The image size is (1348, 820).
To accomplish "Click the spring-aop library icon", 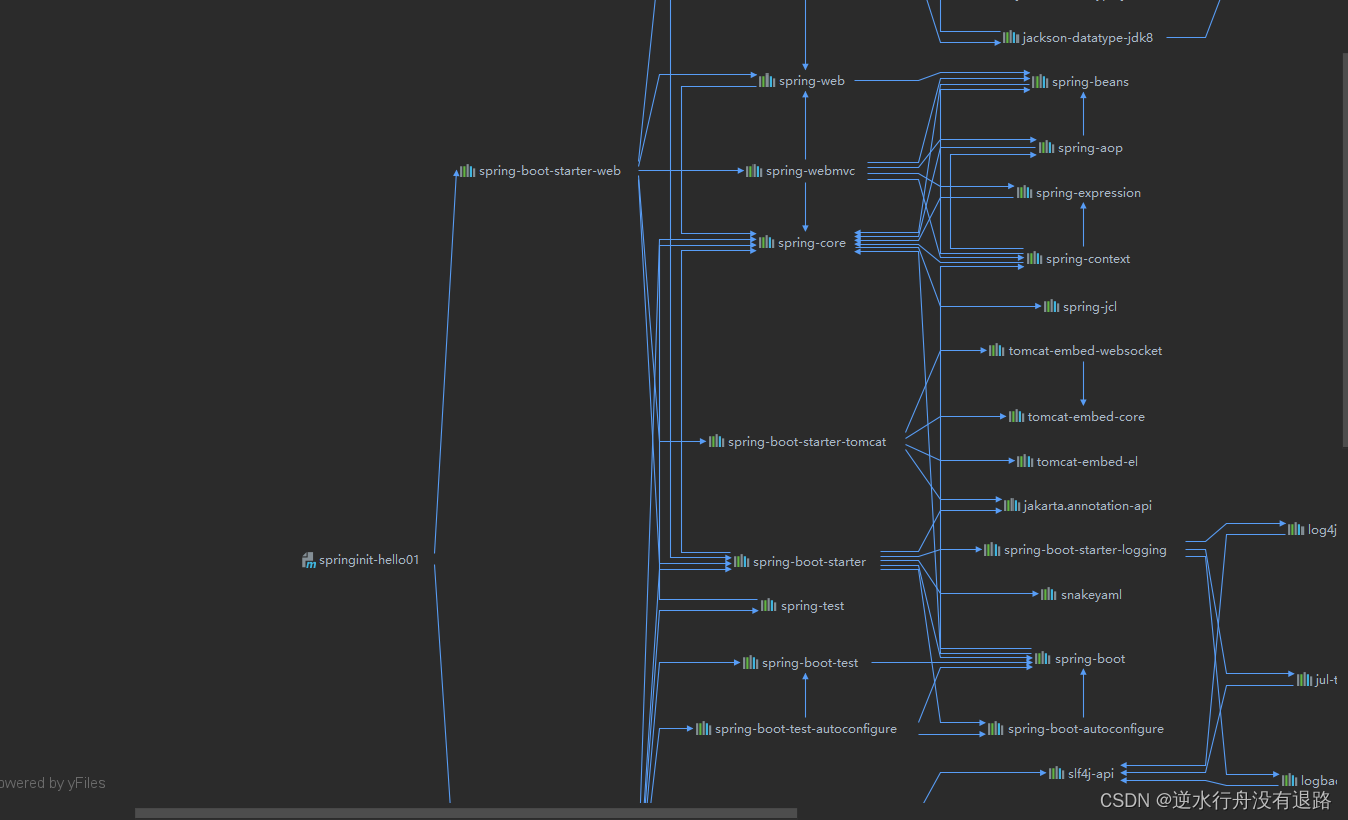I will point(1046,147).
